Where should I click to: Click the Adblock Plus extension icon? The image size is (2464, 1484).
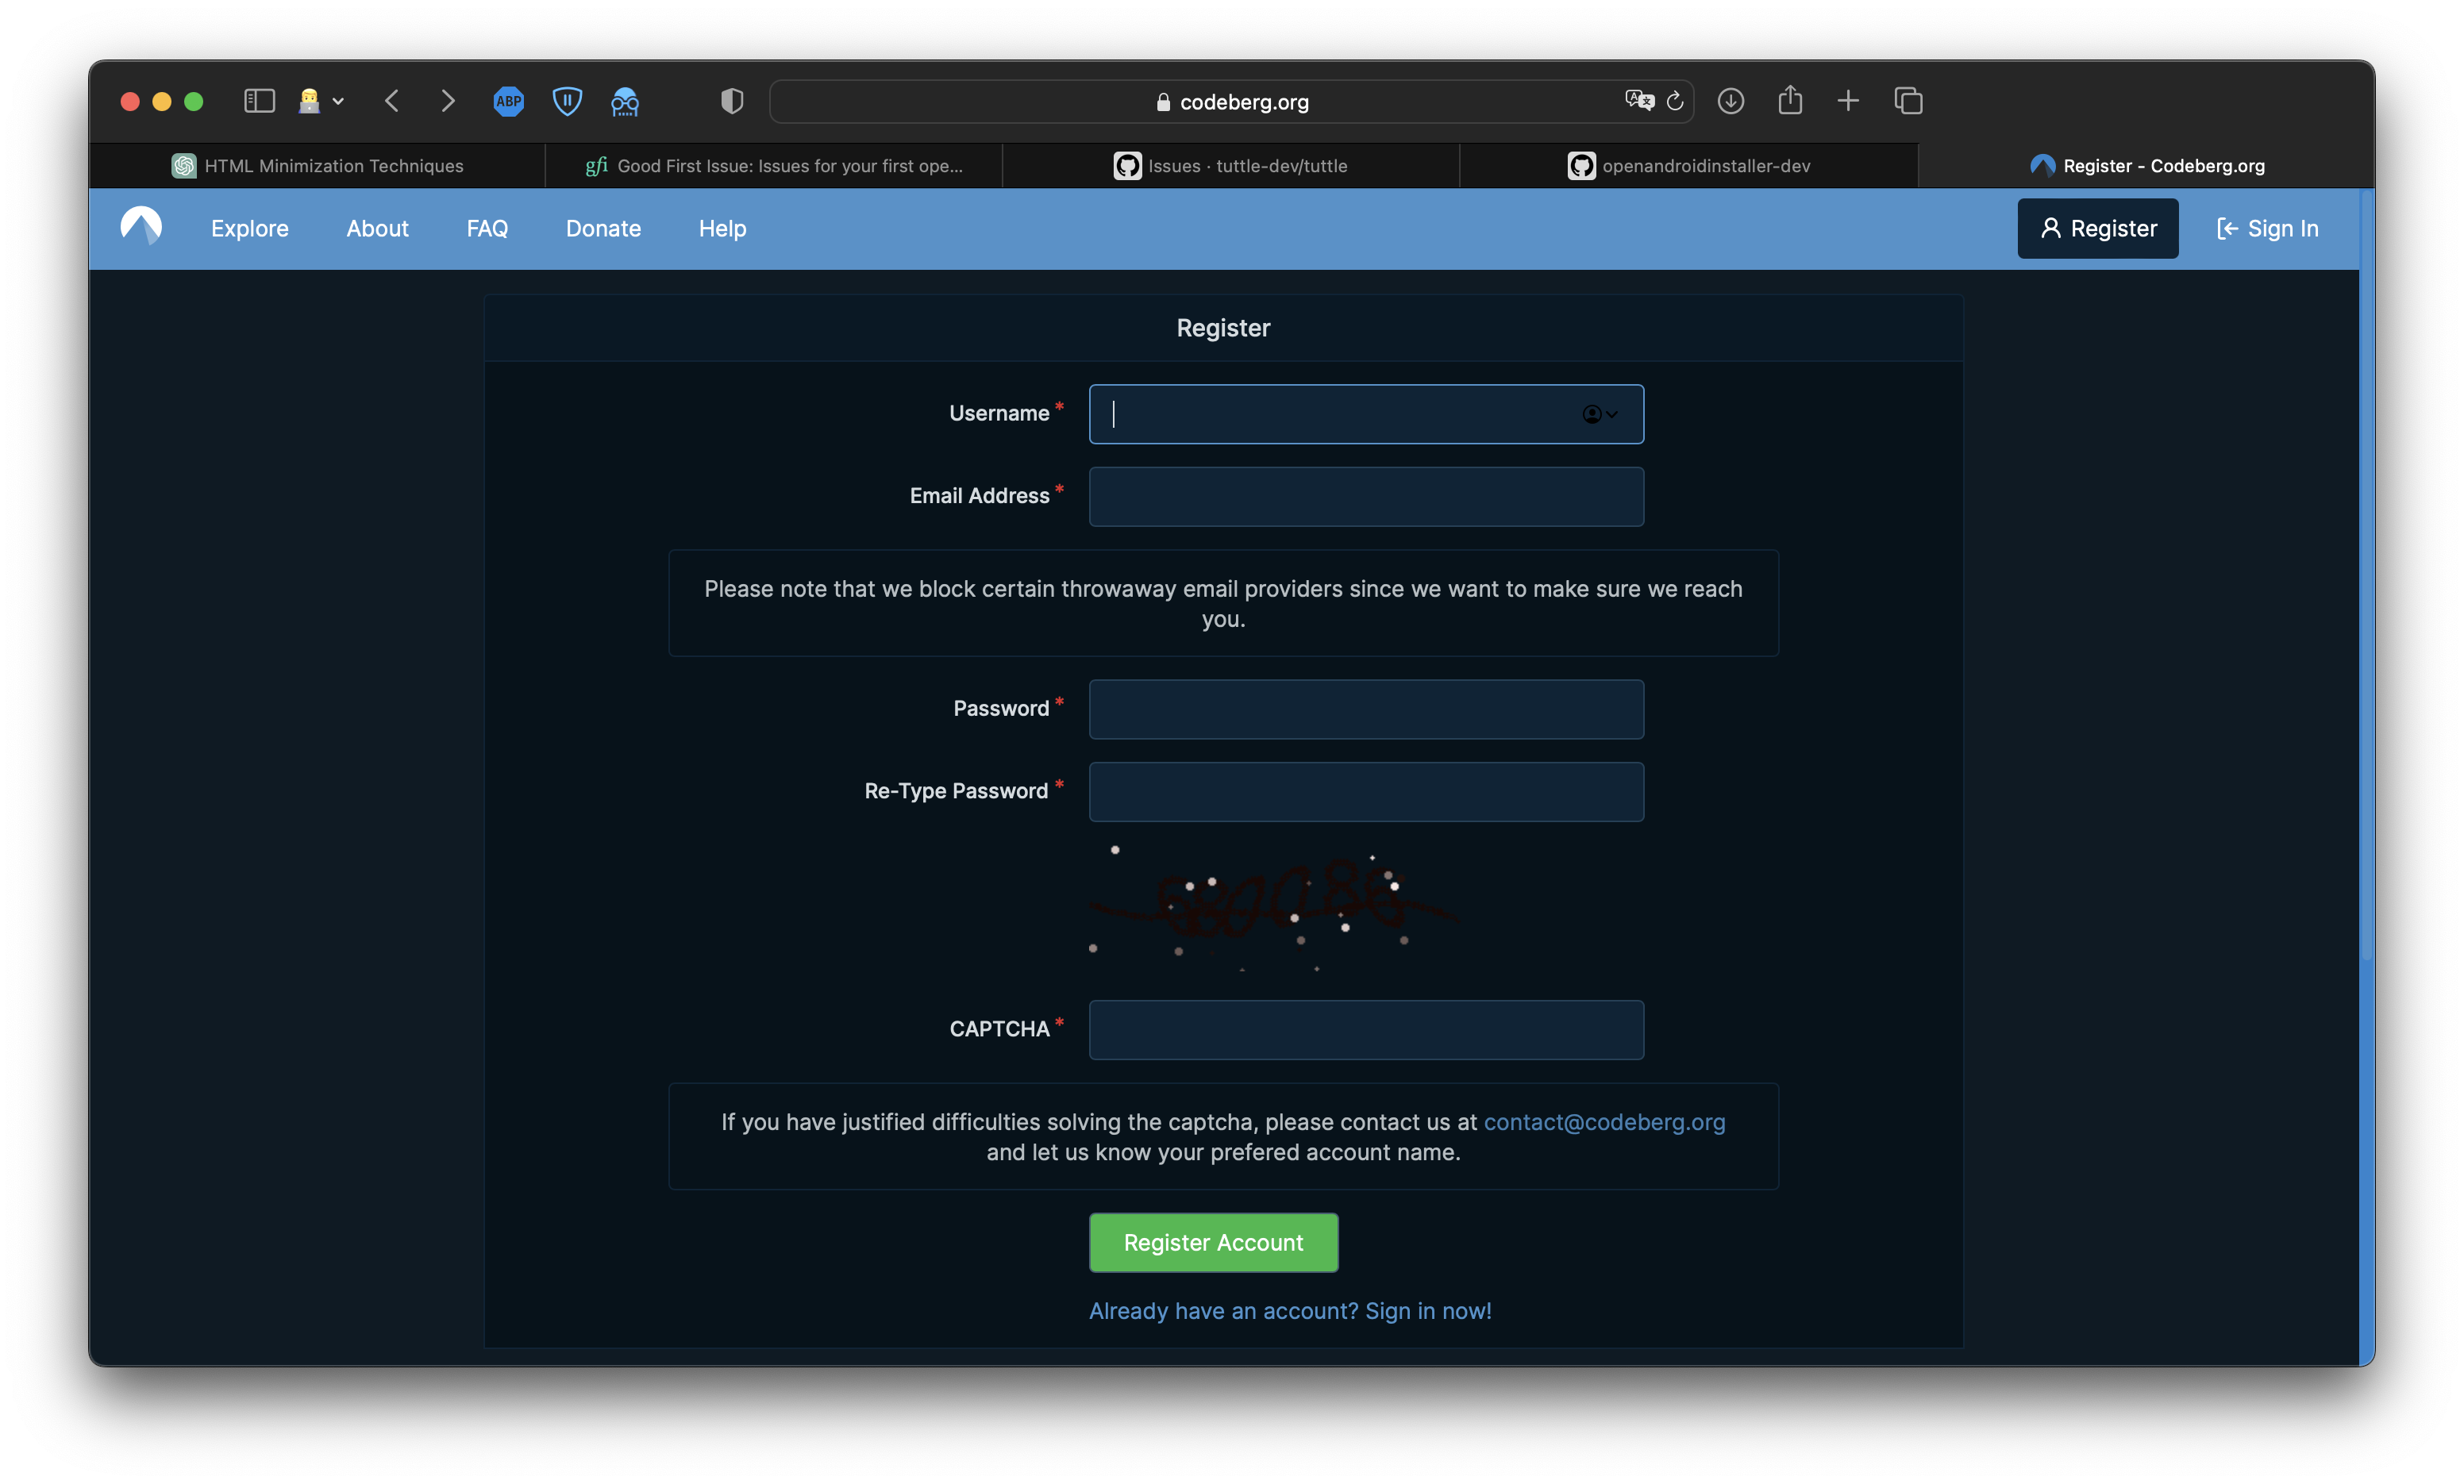tap(508, 101)
